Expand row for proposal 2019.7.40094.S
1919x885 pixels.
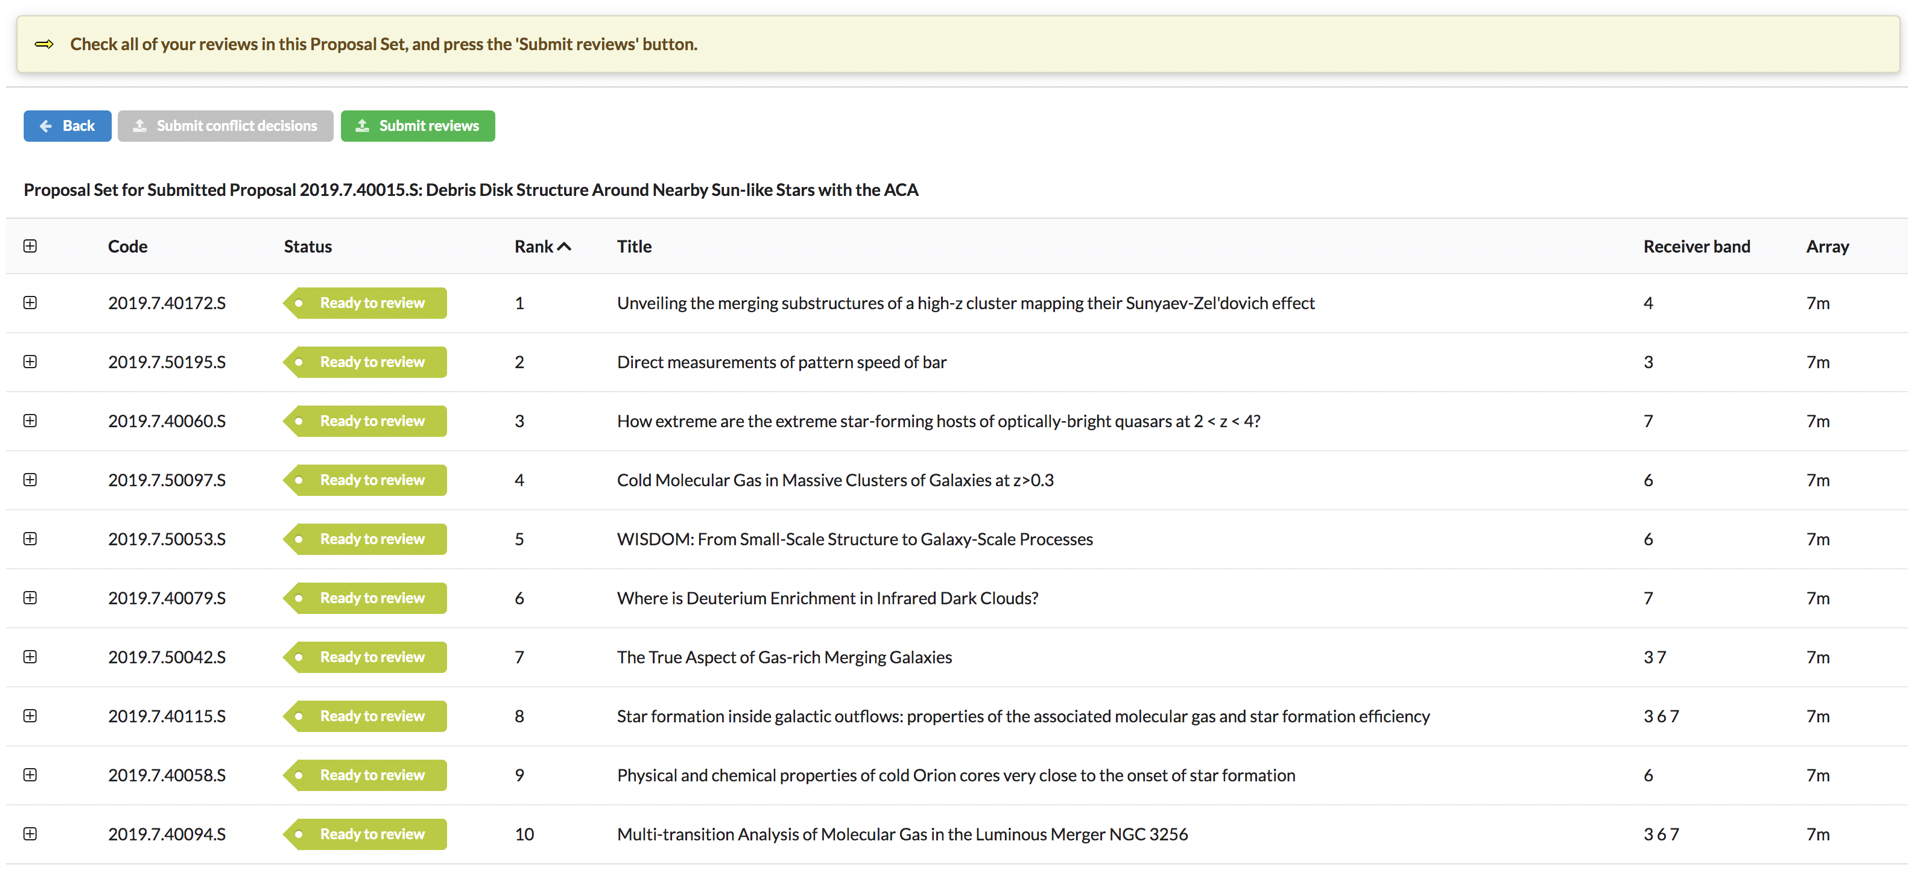30,834
